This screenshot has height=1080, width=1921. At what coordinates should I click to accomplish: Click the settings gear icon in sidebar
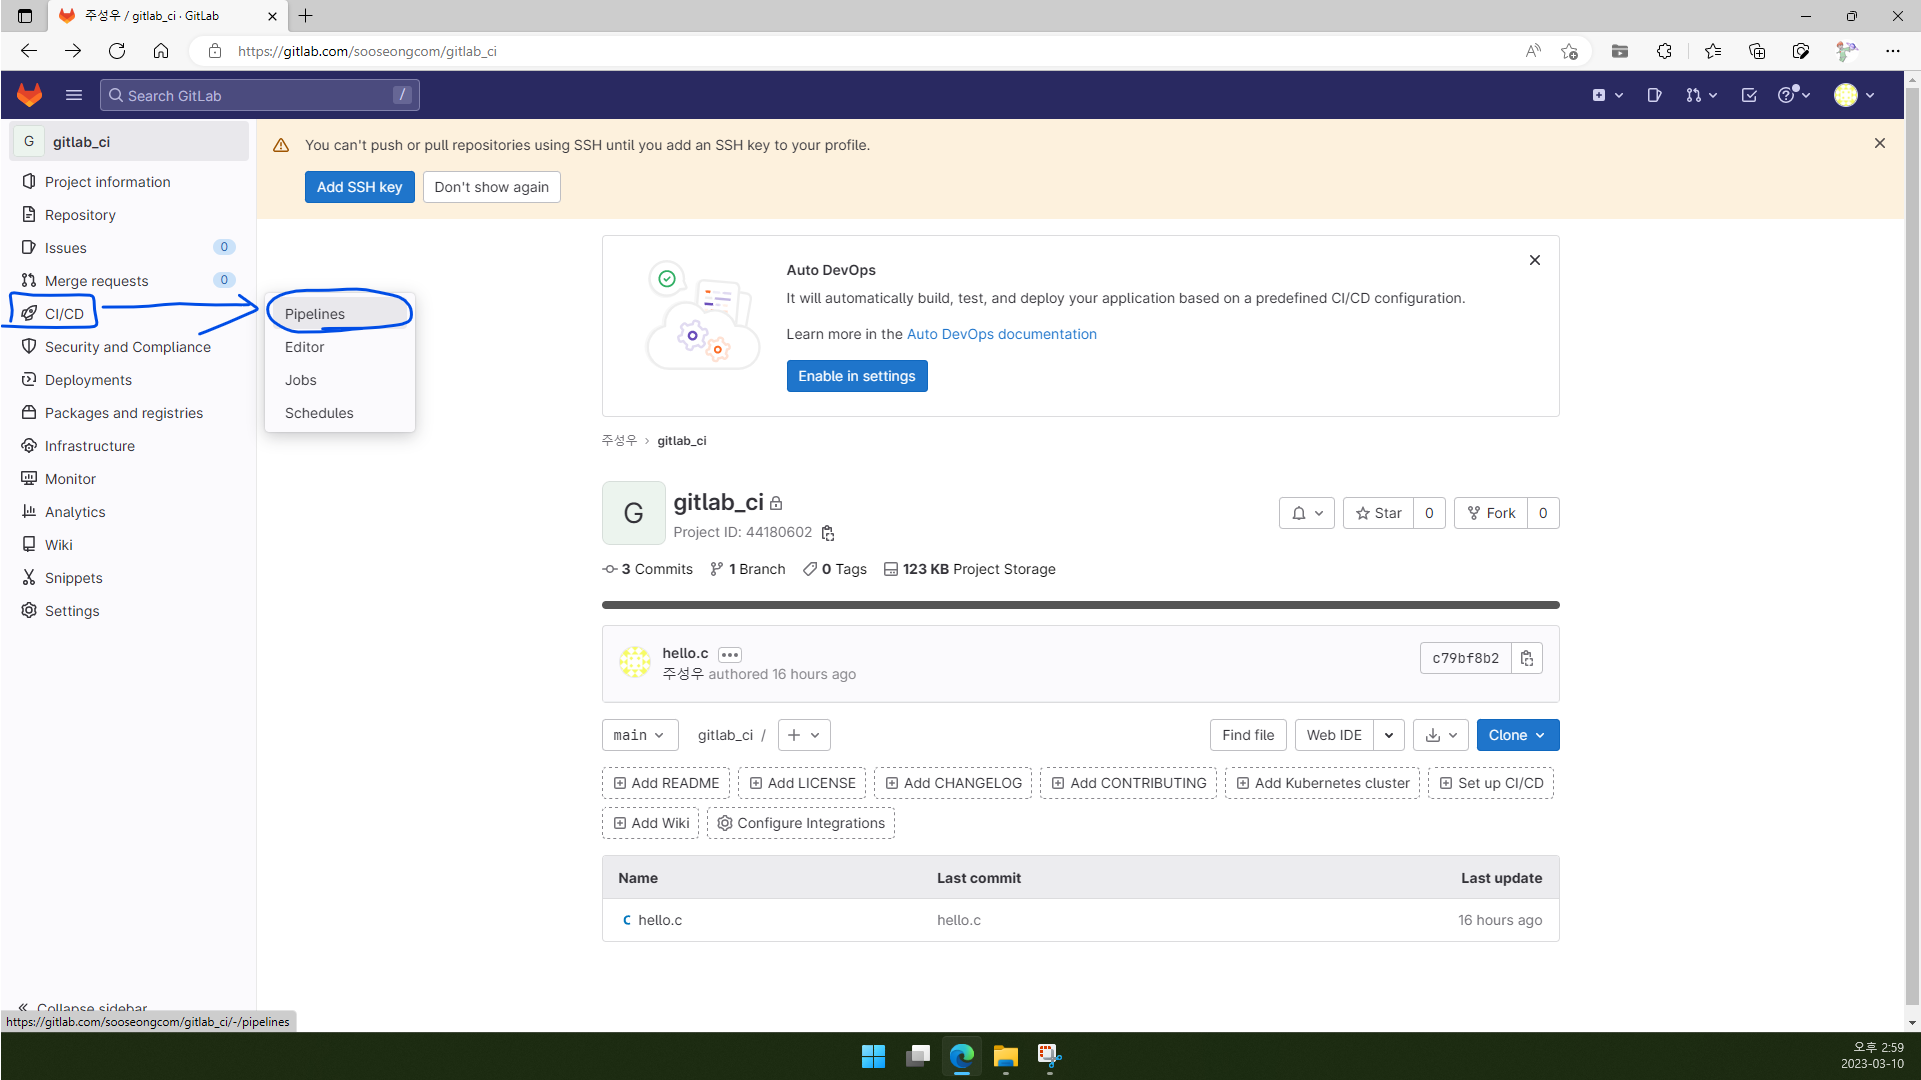click(x=28, y=611)
